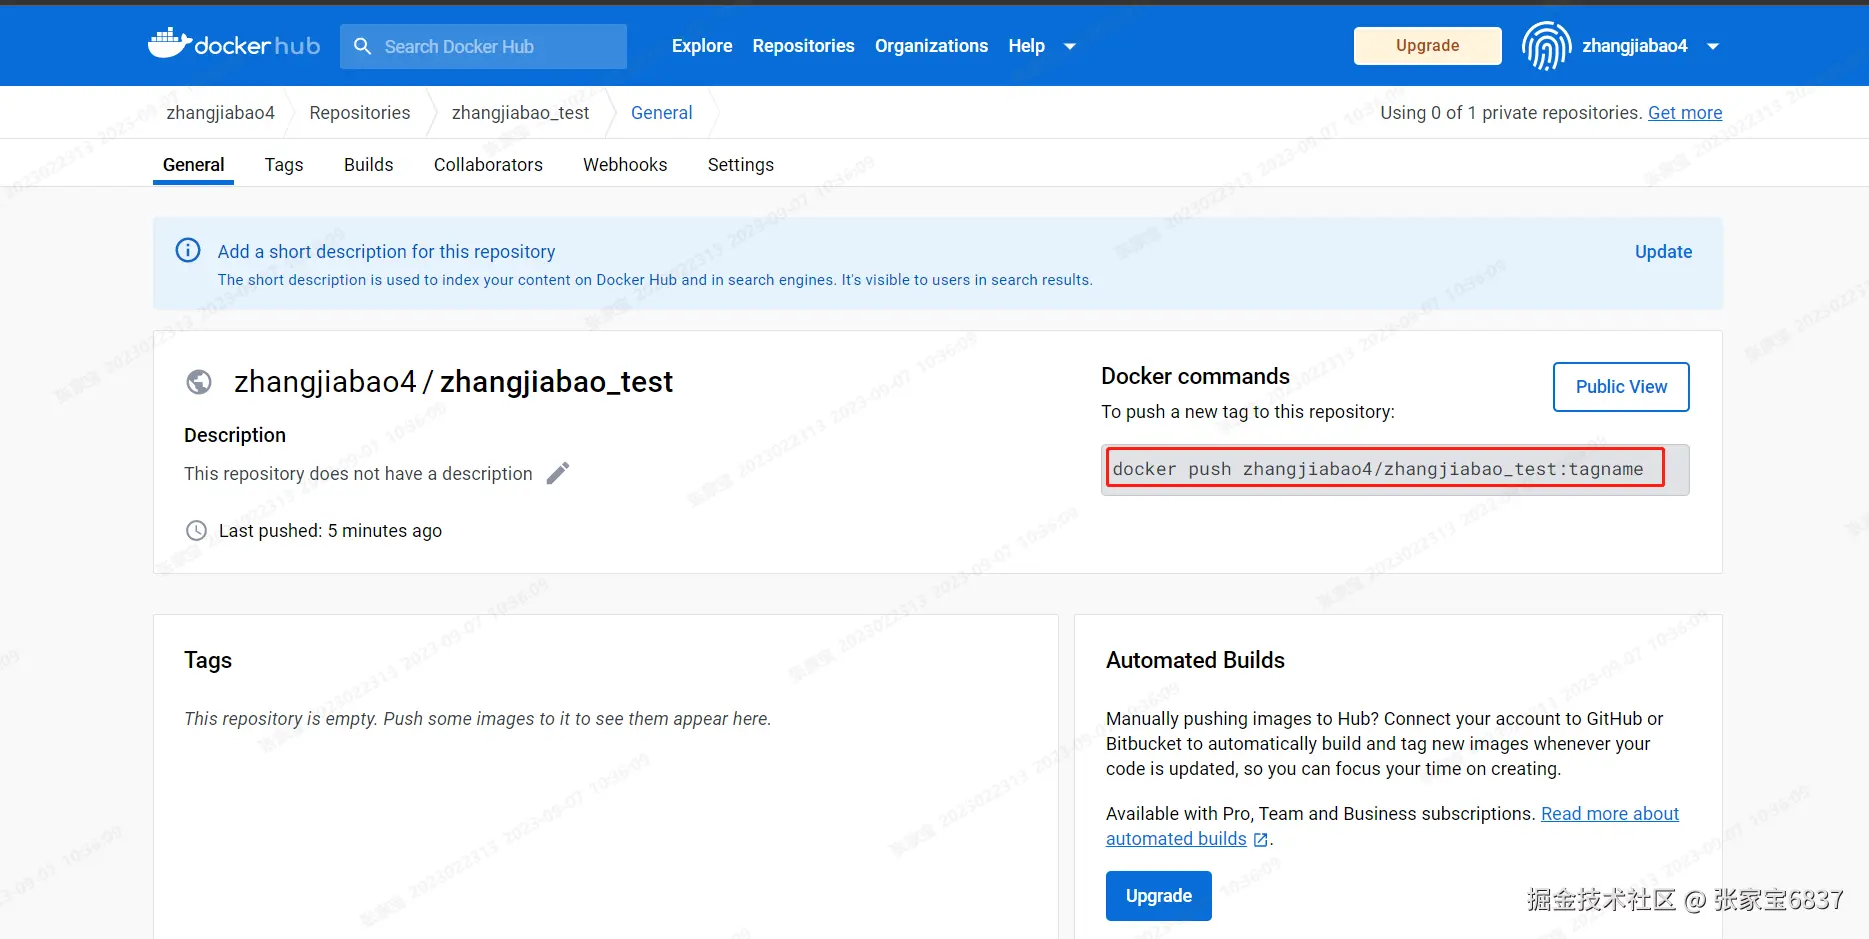Viewport: 1869px width, 939px height.
Task: Click zhangjiabao4 breadcrumb
Action: click(x=220, y=113)
